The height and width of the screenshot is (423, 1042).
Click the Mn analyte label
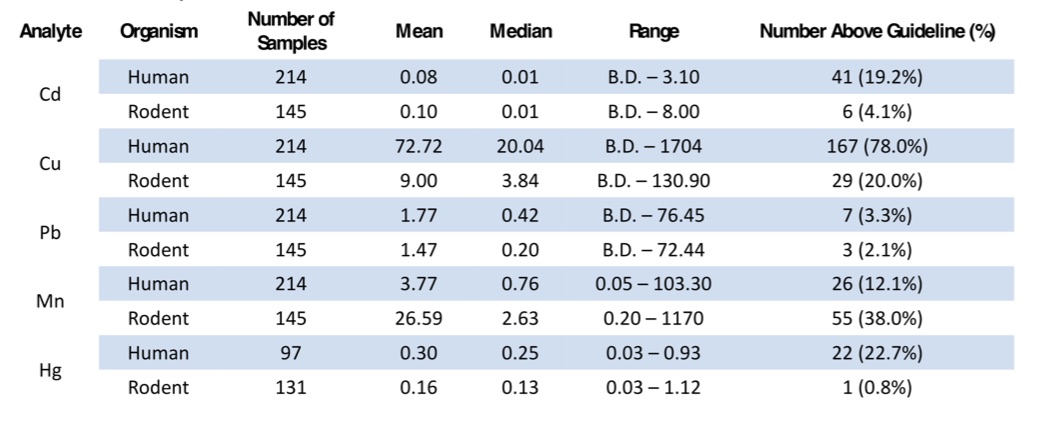49,302
